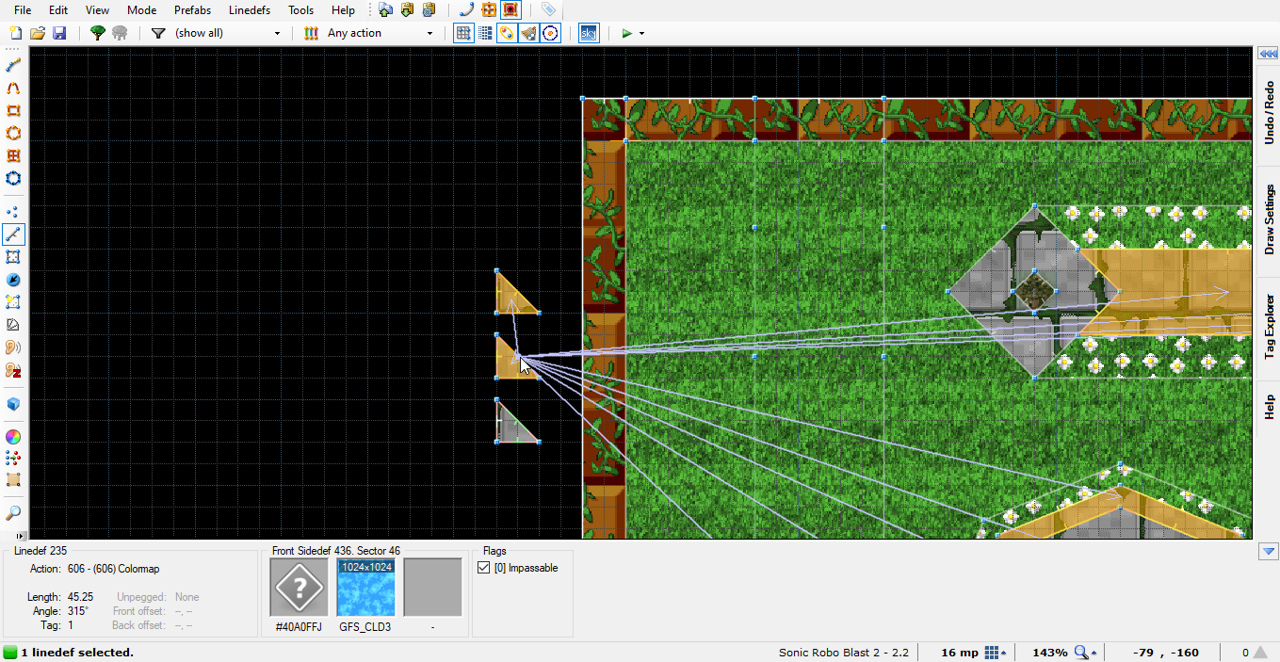Image resolution: width=1280 pixels, height=662 pixels.
Task: Click the yellow-dotted square mode icon
Action: point(14,302)
